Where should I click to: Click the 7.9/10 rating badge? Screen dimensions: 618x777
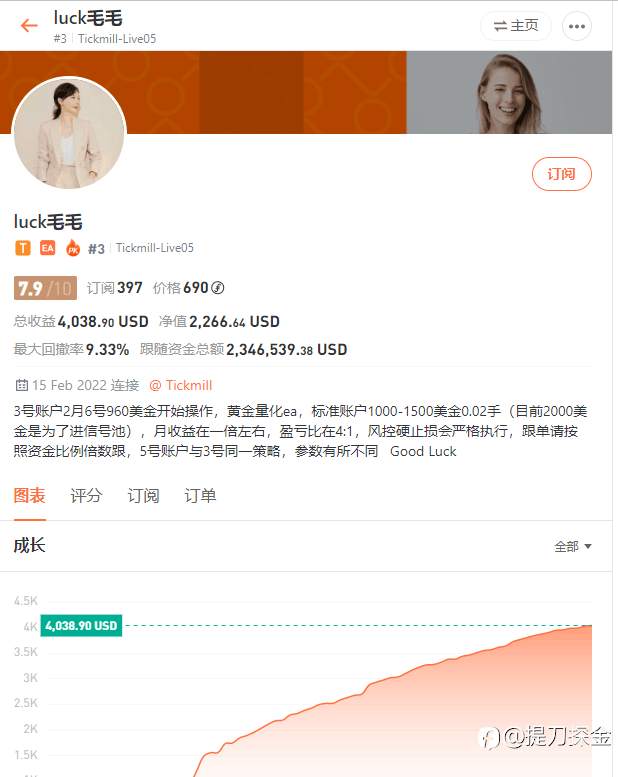pos(45,288)
